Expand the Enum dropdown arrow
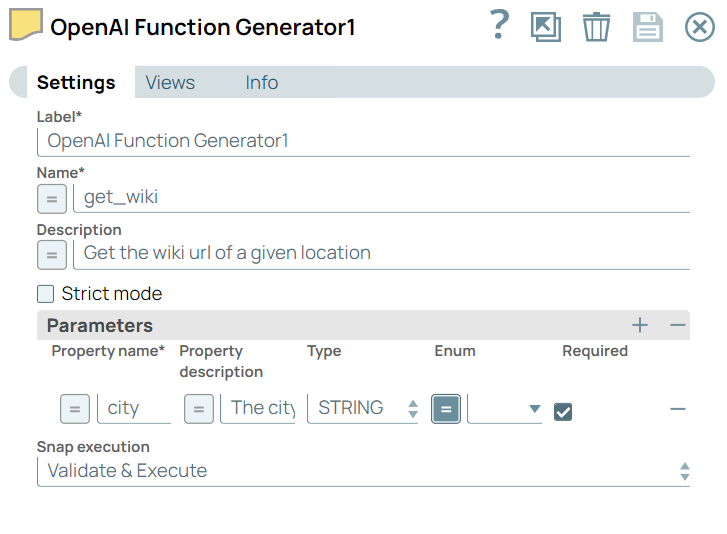The image size is (727, 534). (x=535, y=408)
